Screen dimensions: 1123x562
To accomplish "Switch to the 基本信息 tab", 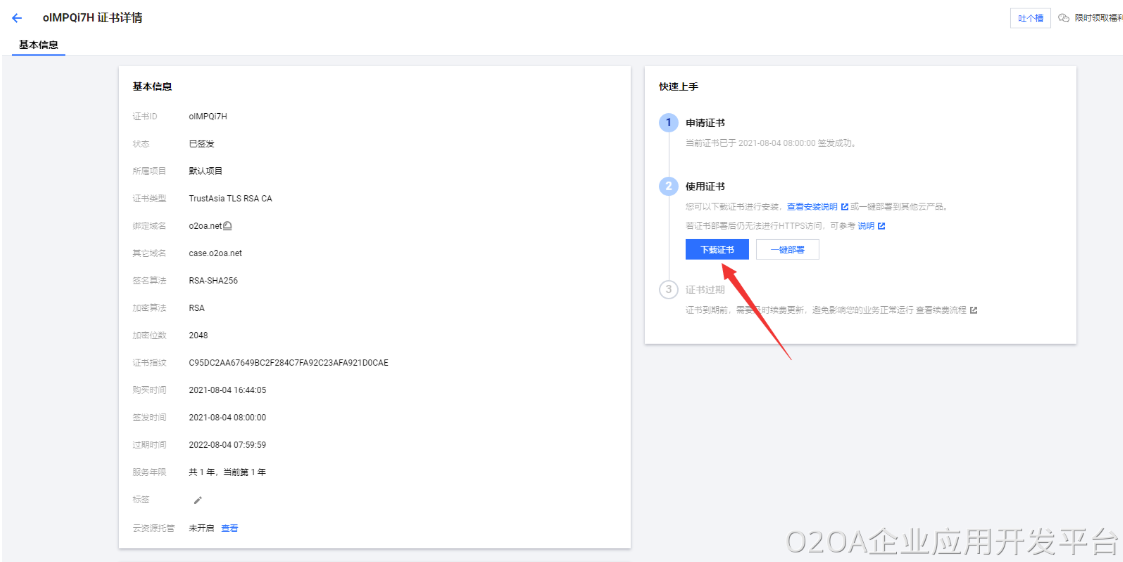I will [38, 45].
